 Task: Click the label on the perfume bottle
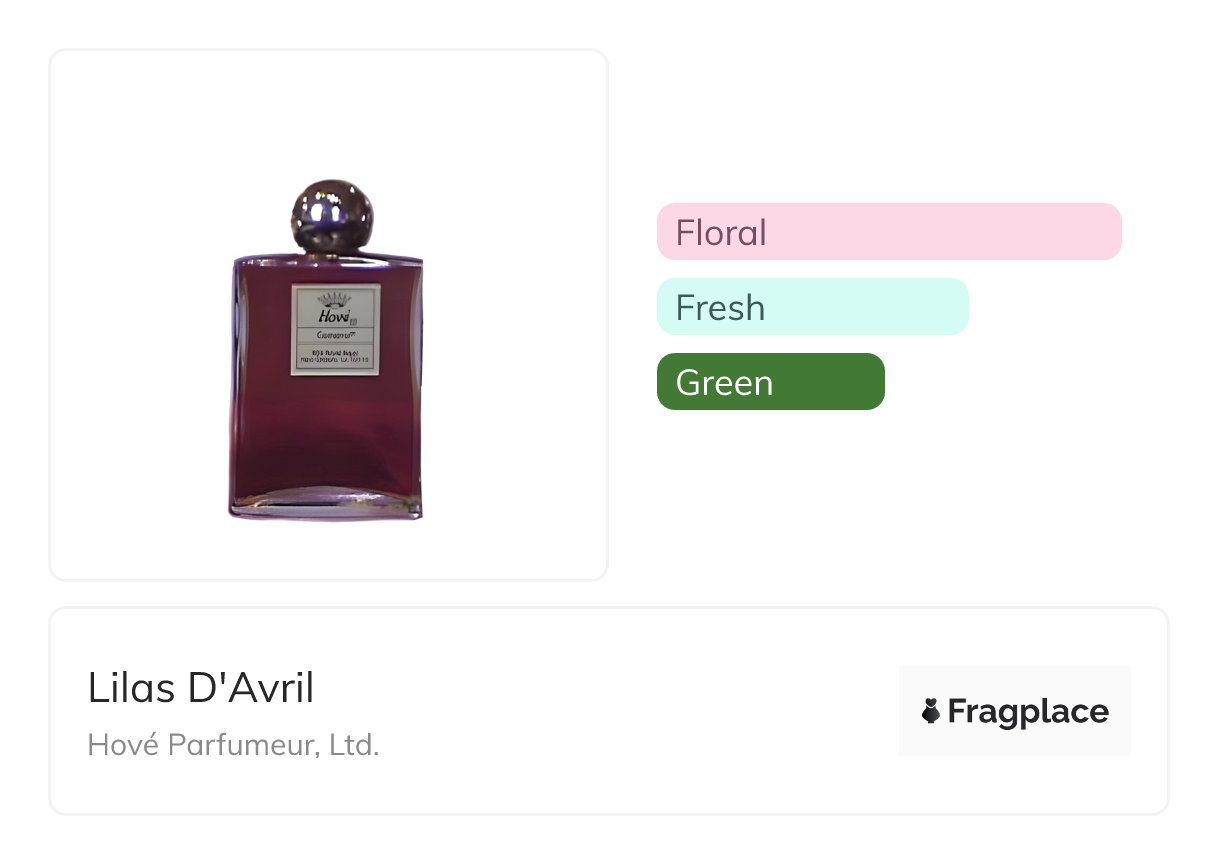tap(336, 330)
